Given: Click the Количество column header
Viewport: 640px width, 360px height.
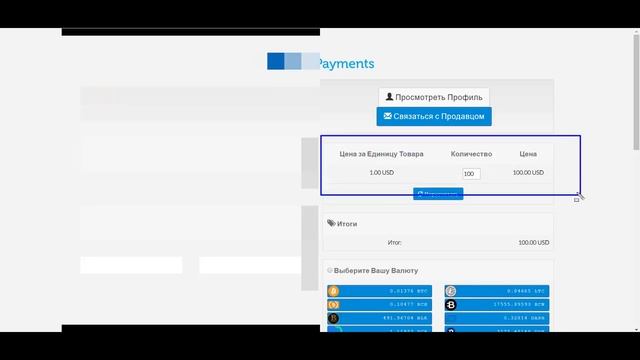Looking at the screenshot, I should coord(471,154).
